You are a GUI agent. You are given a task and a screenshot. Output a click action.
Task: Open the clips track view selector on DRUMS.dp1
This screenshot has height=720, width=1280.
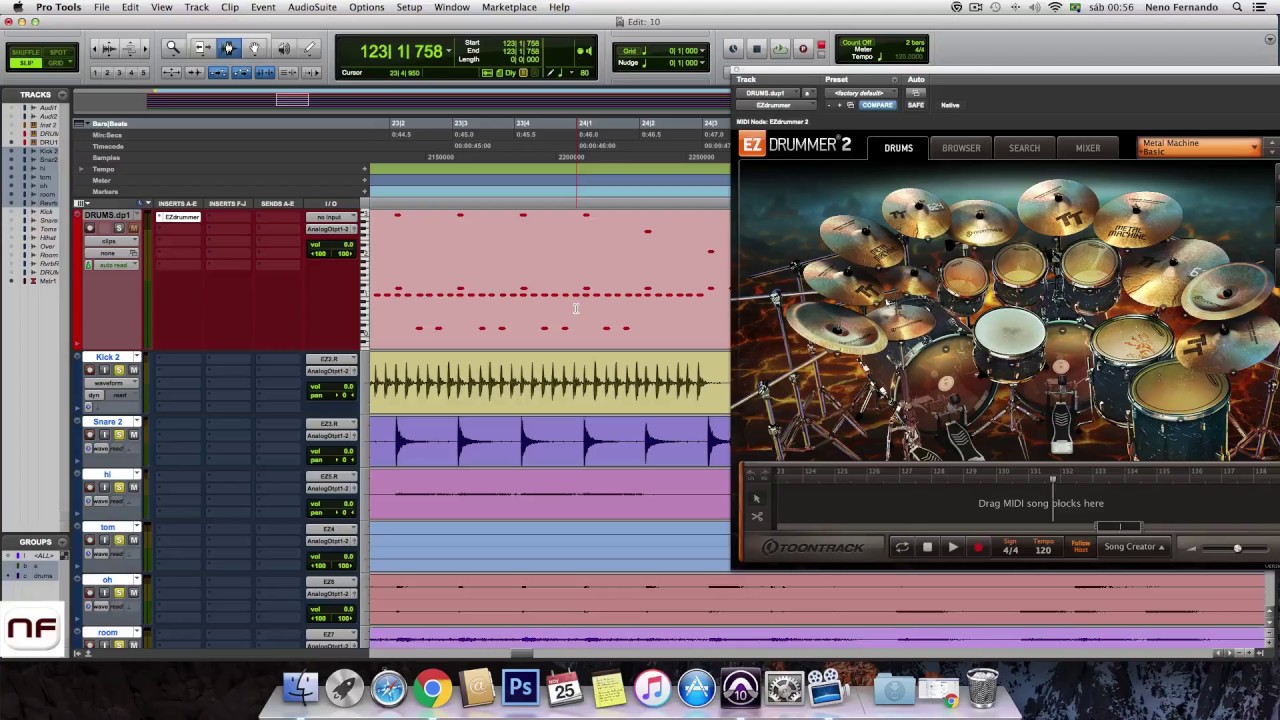[x=111, y=241]
